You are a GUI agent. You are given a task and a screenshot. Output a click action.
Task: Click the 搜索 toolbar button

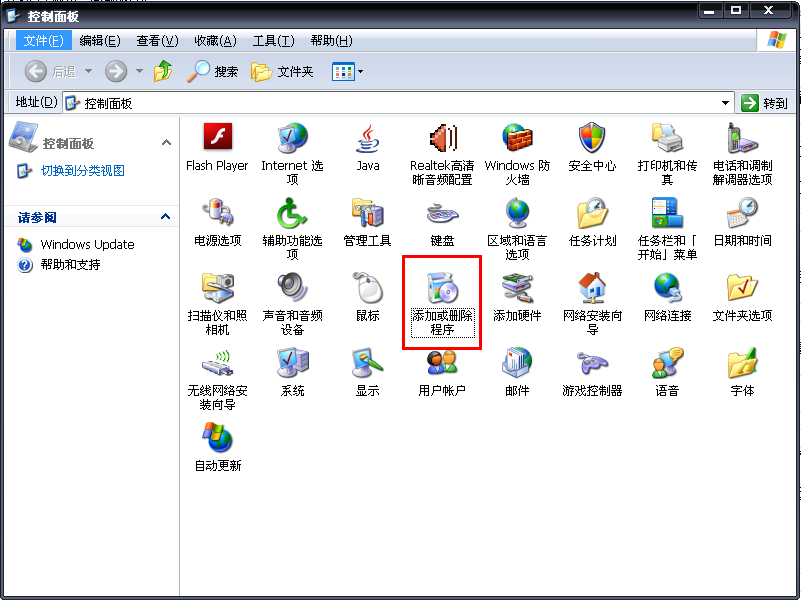[213, 71]
